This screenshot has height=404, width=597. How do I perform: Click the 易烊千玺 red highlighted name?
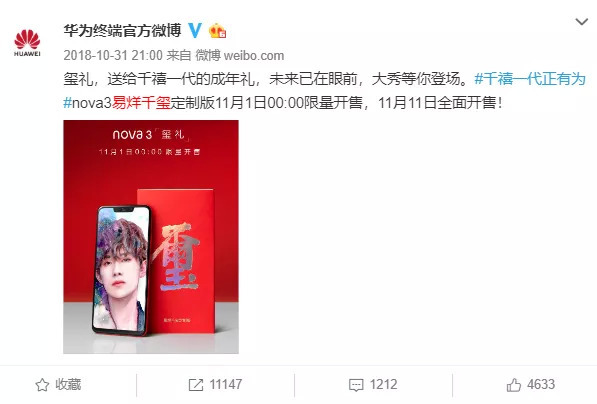(x=141, y=102)
